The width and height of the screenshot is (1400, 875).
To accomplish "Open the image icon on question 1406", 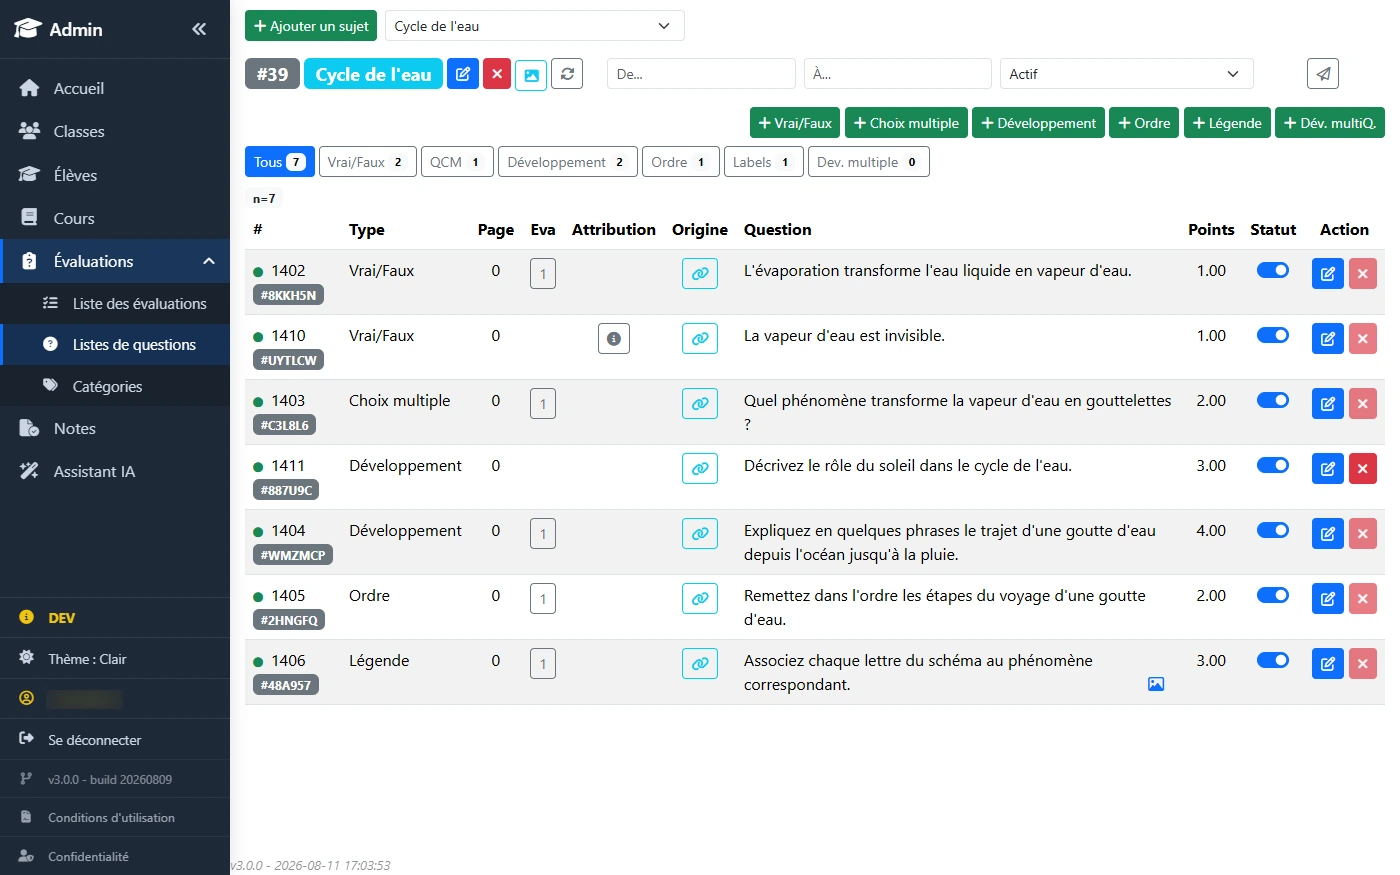I will coord(1156,684).
